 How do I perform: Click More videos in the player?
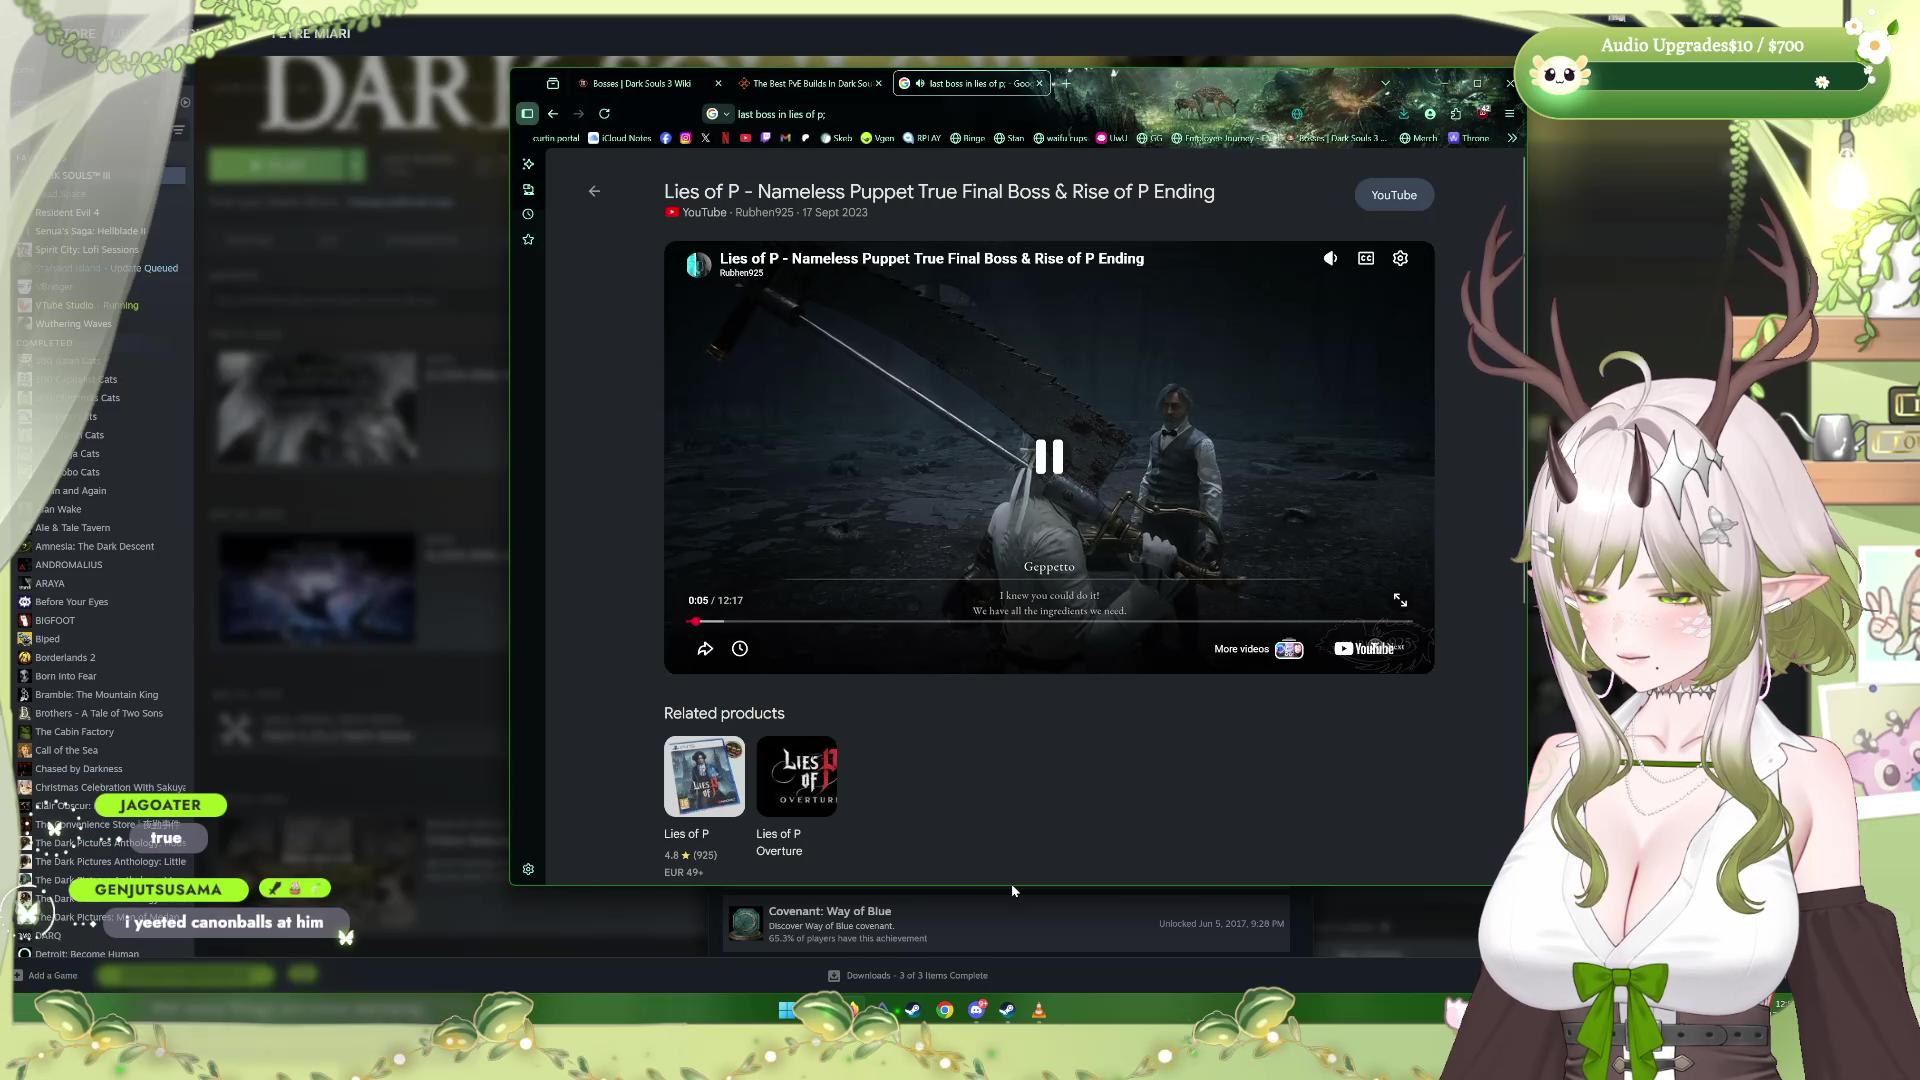click(x=1258, y=649)
